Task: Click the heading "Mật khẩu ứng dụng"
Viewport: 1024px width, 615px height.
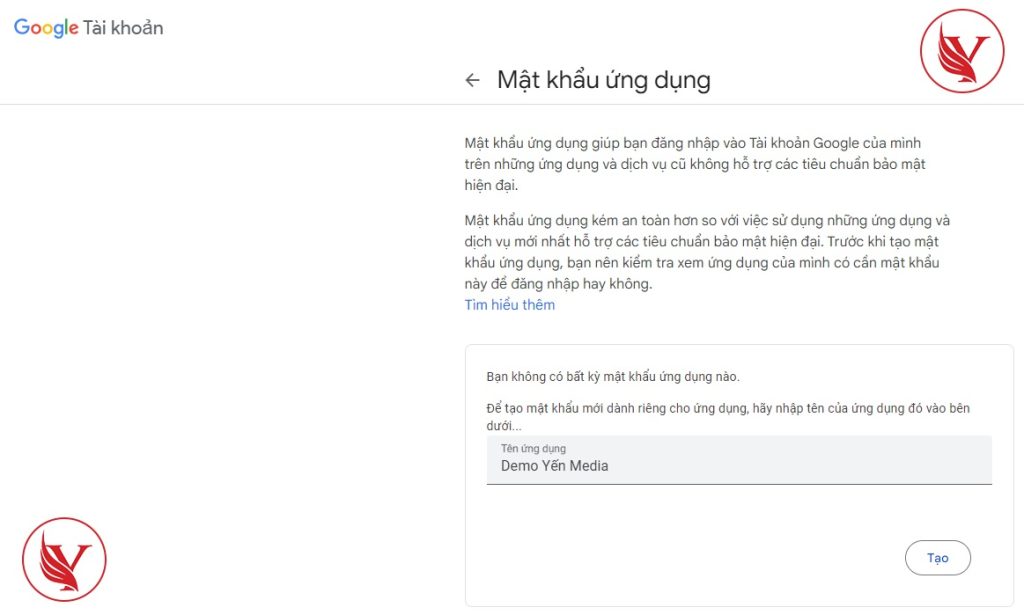Action: click(x=603, y=80)
